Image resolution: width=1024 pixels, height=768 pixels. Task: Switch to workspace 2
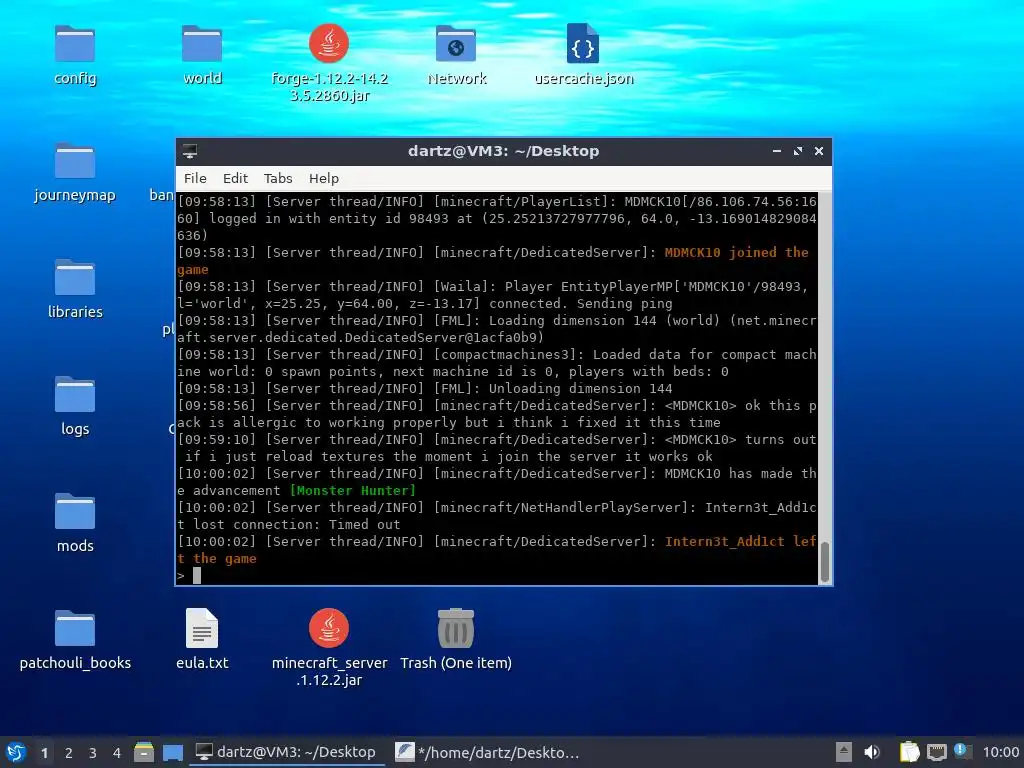pyautogui.click(x=69, y=753)
